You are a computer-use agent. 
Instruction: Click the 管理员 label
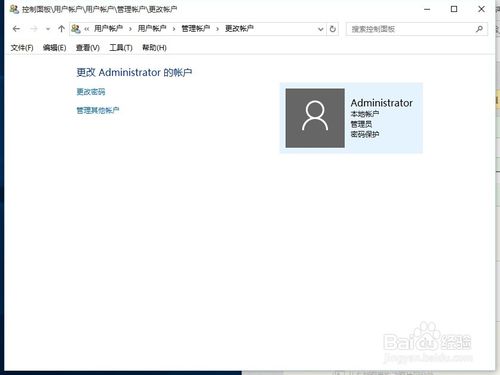click(361, 124)
